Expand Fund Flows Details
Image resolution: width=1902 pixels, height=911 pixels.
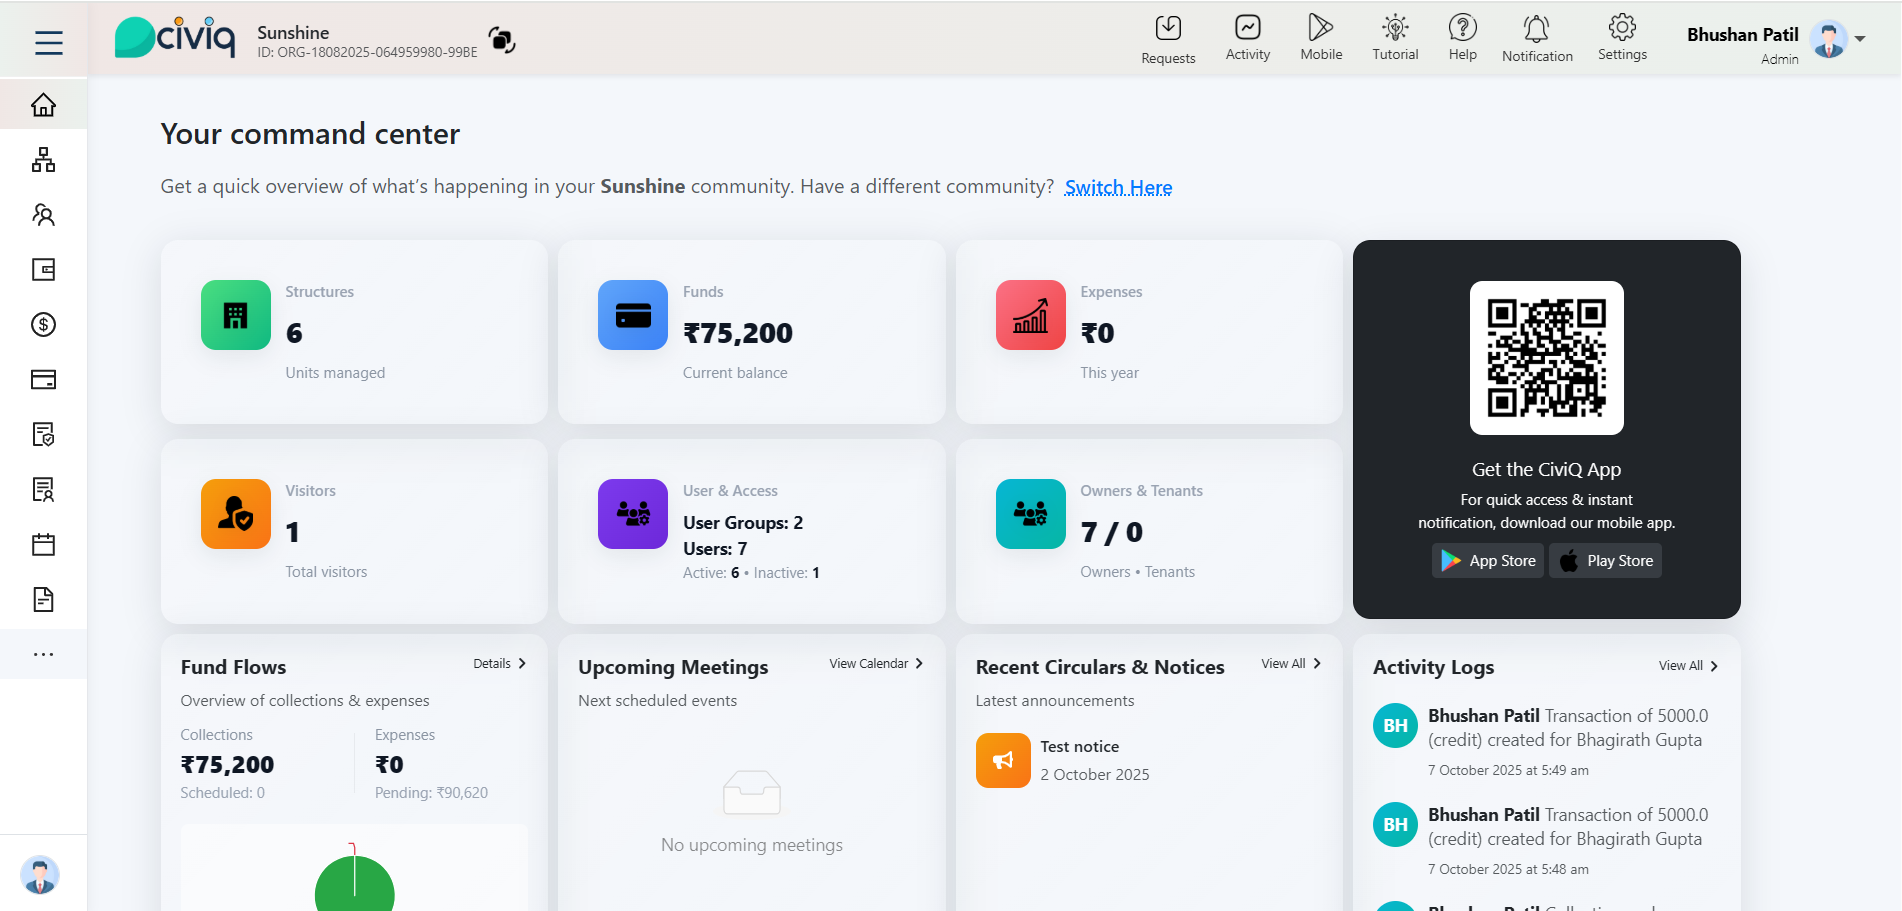coord(499,664)
